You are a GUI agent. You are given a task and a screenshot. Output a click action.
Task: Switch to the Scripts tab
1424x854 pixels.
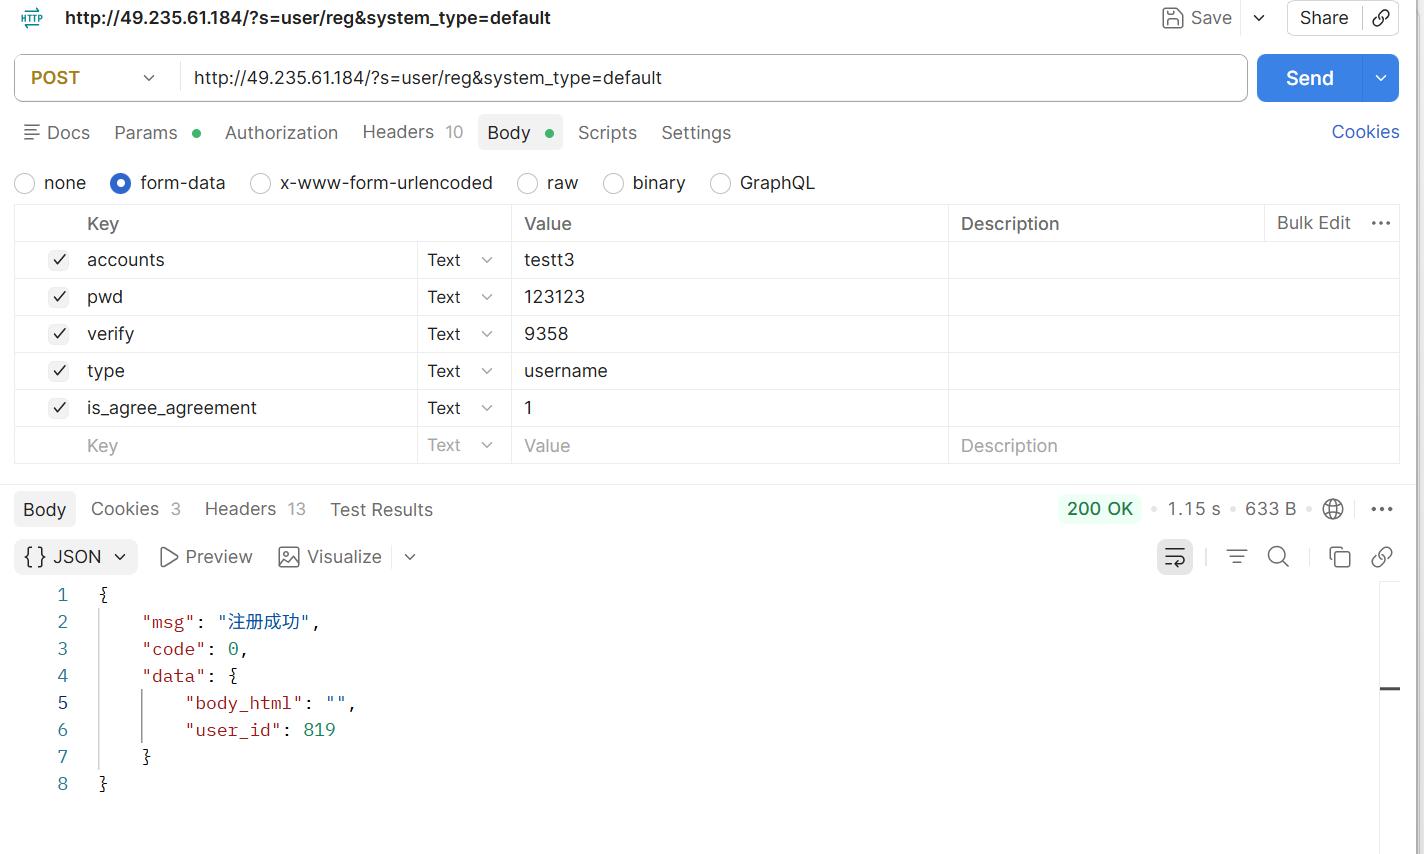[x=607, y=133]
